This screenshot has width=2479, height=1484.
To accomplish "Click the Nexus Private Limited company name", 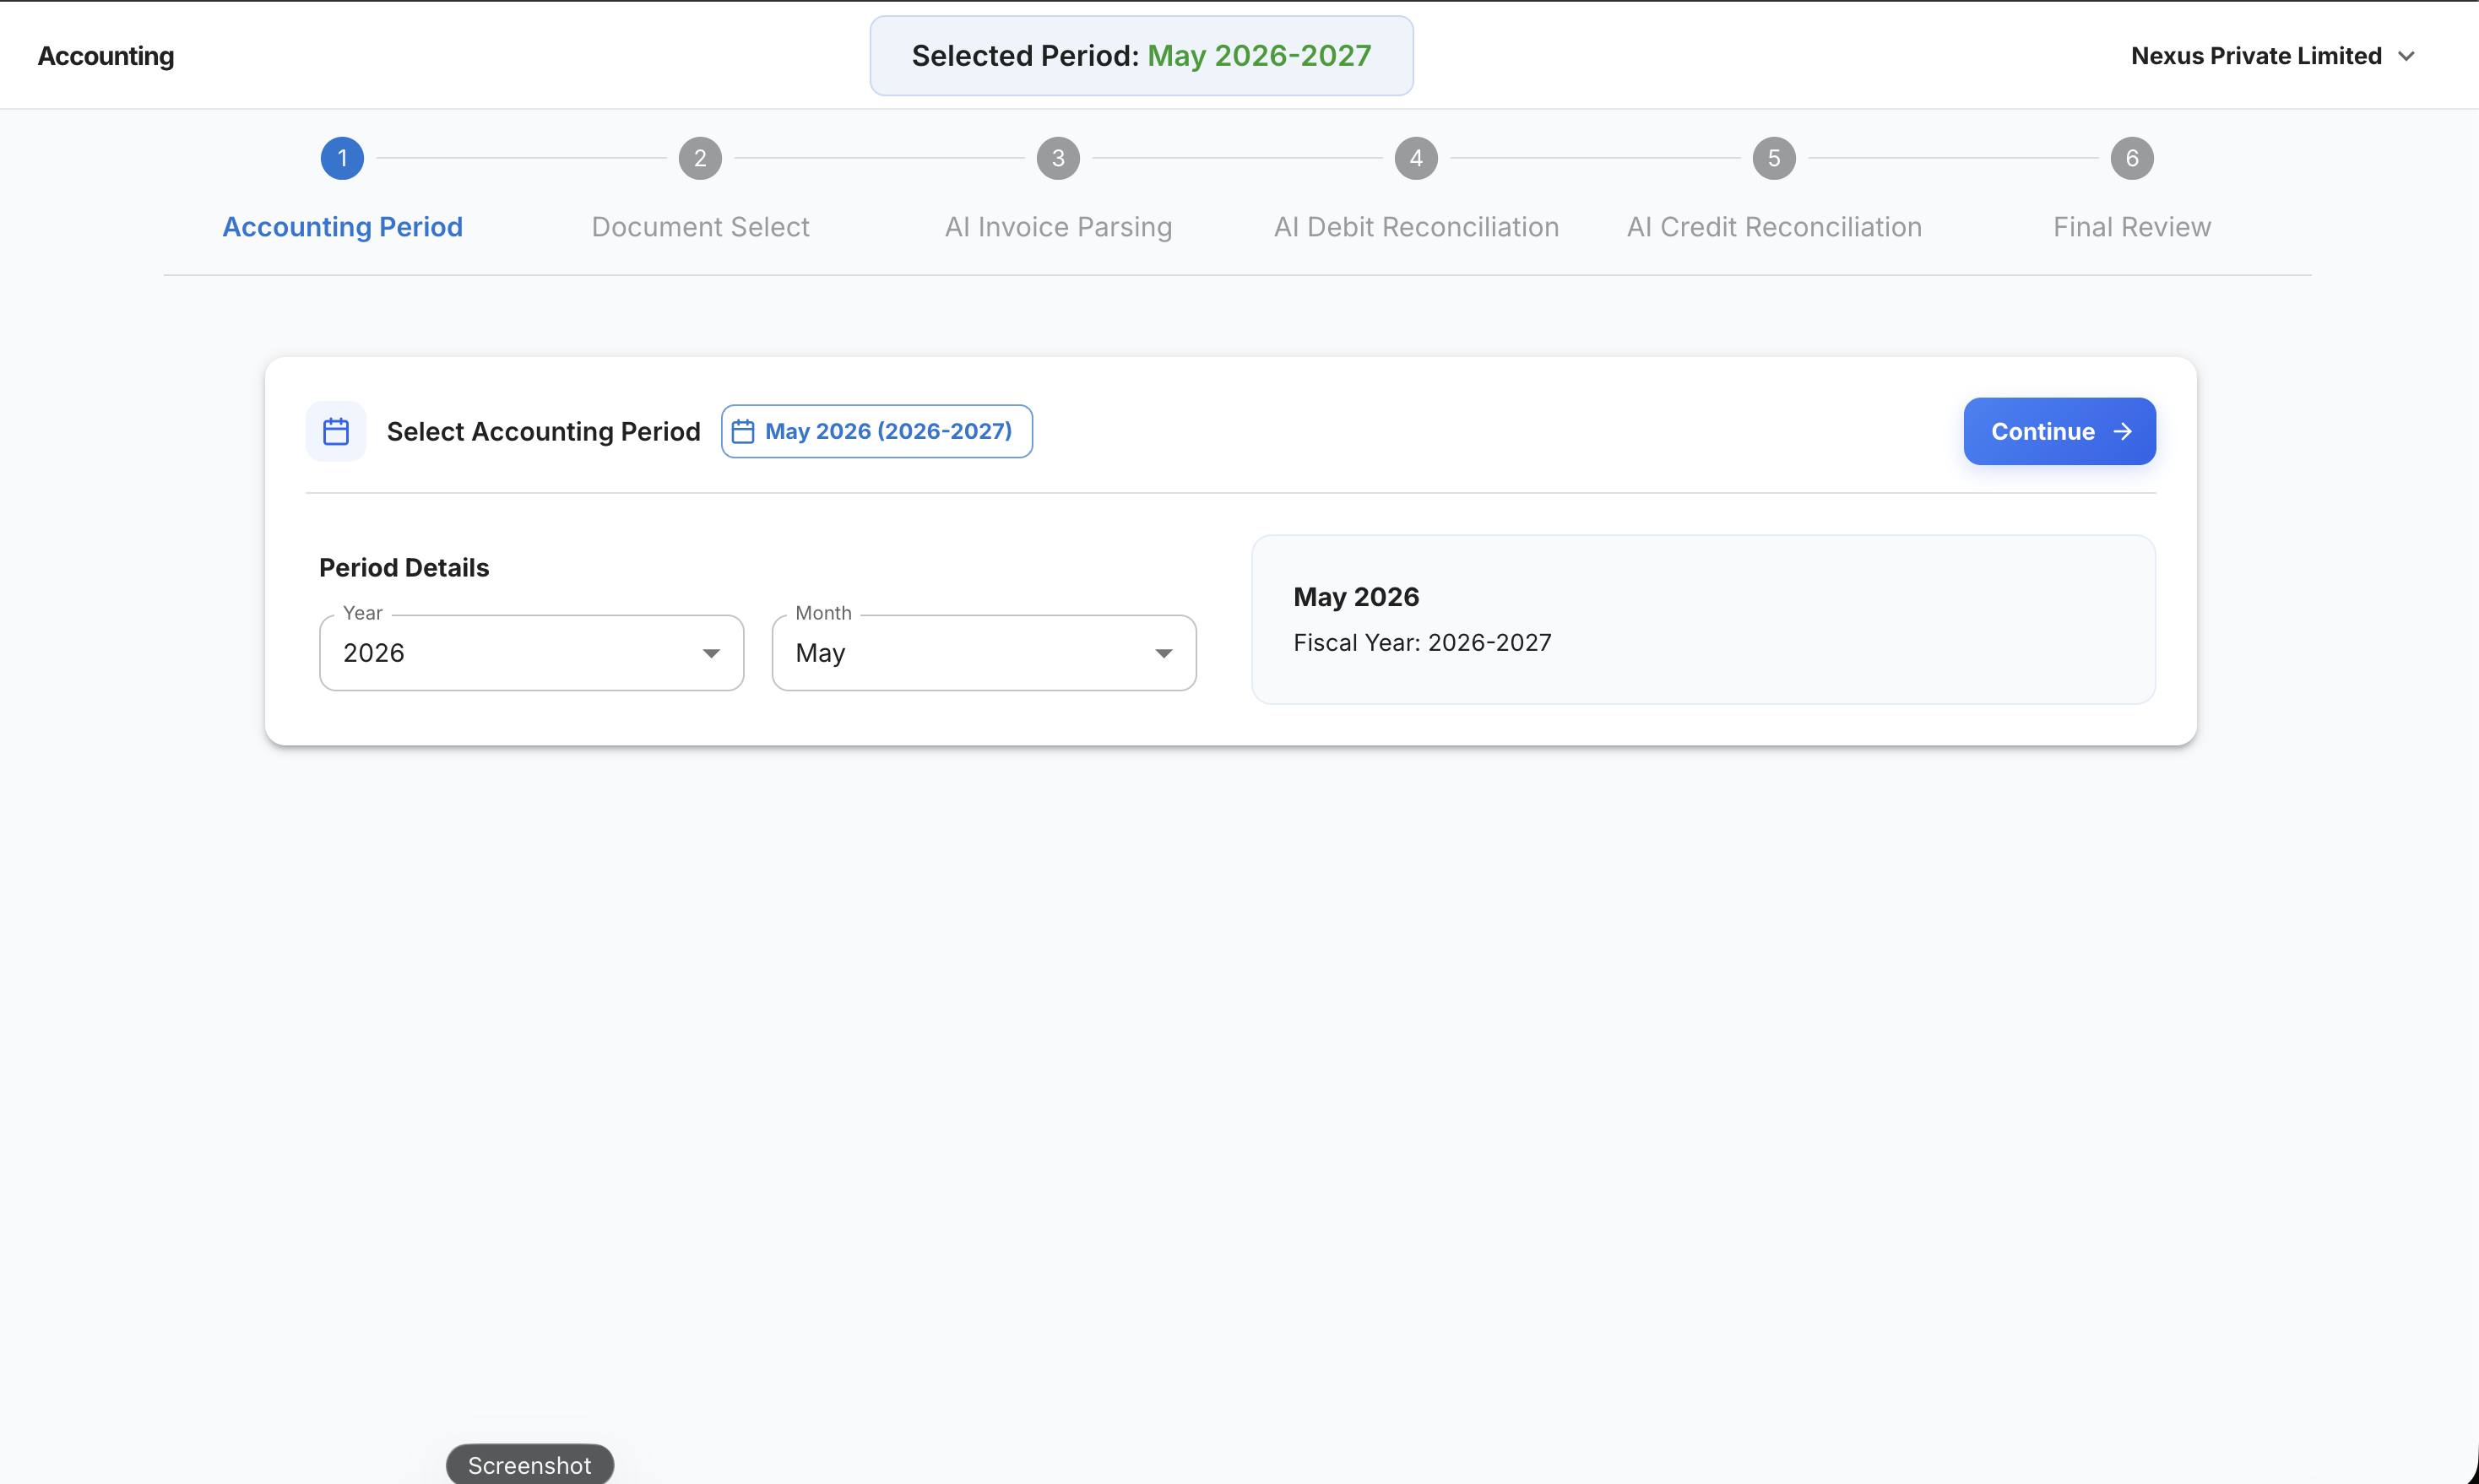I will click(2256, 56).
